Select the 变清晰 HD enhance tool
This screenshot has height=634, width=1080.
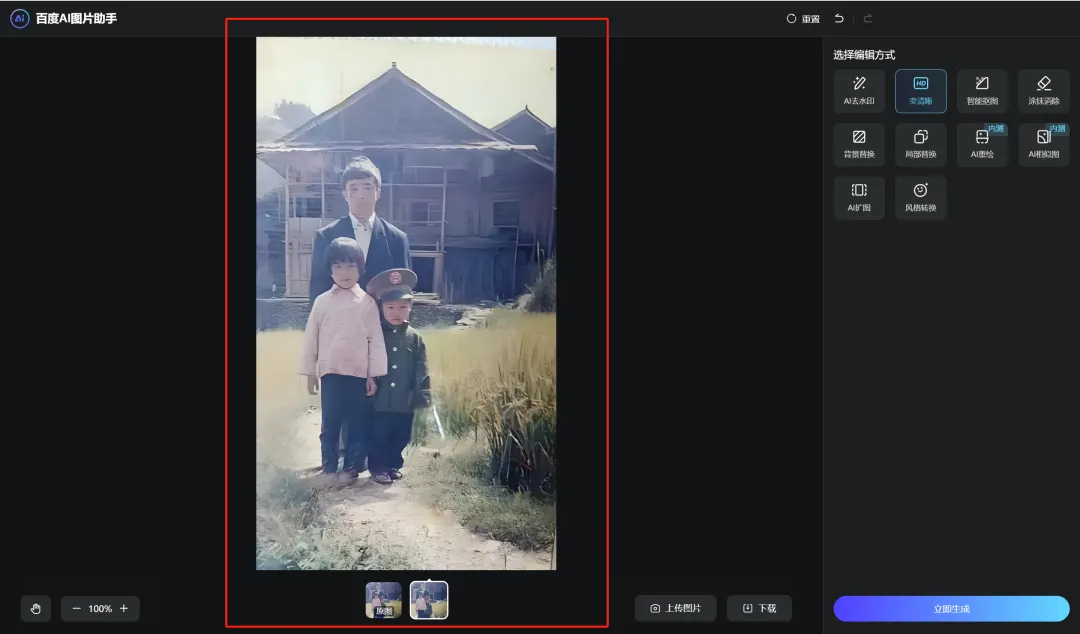click(x=920, y=90)
